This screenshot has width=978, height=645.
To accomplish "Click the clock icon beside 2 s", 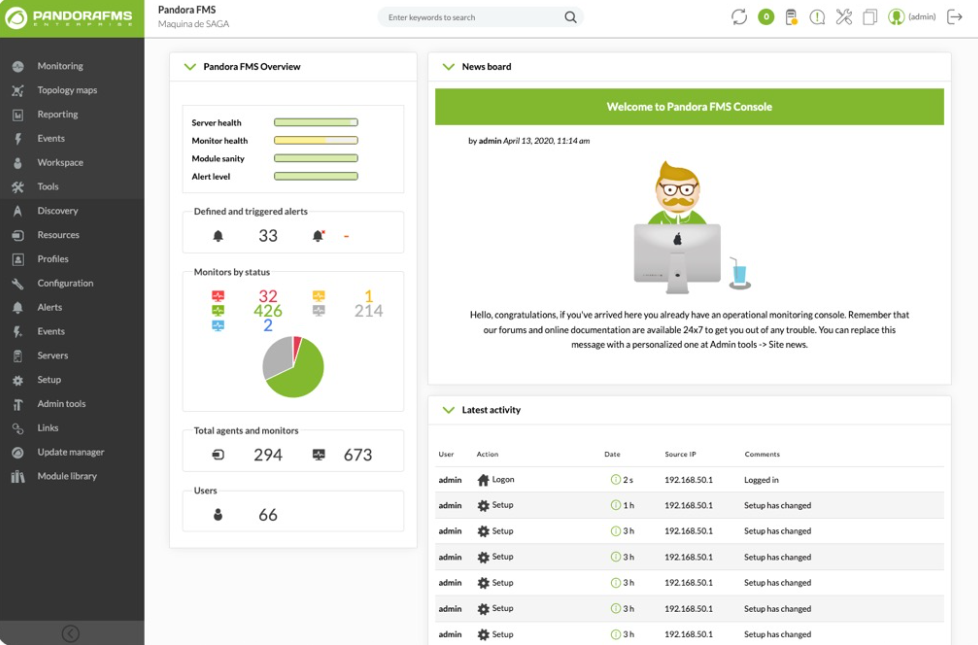I will pos(616,480).
